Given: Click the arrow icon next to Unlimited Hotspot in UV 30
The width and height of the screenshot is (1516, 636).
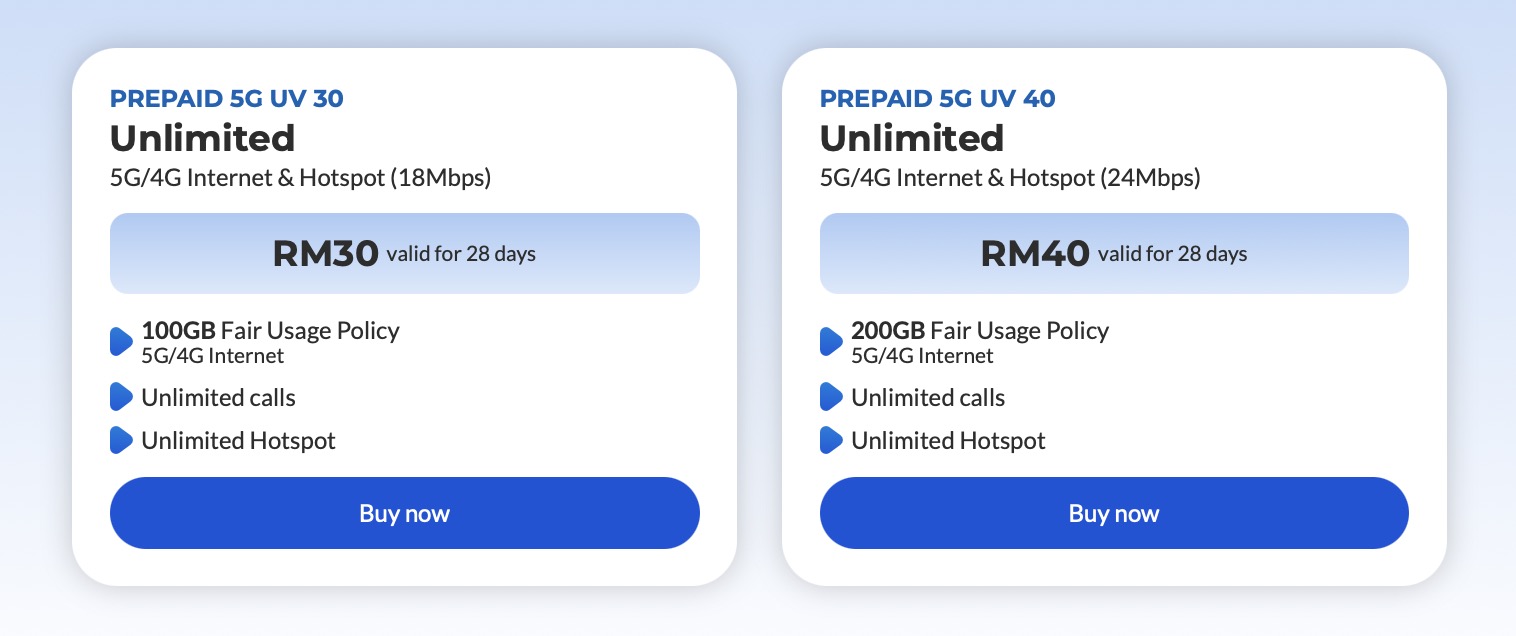Looking at the screenshot, I should click(121, 440).
